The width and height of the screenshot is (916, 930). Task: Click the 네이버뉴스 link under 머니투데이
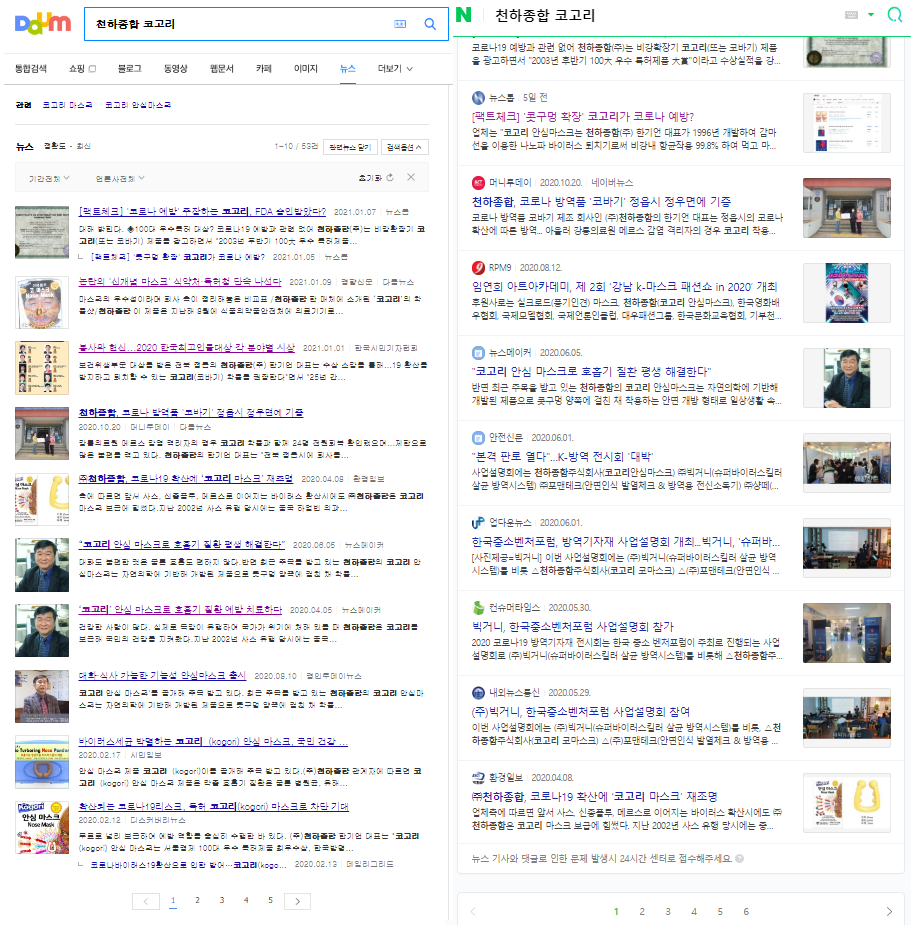(612, 183)
